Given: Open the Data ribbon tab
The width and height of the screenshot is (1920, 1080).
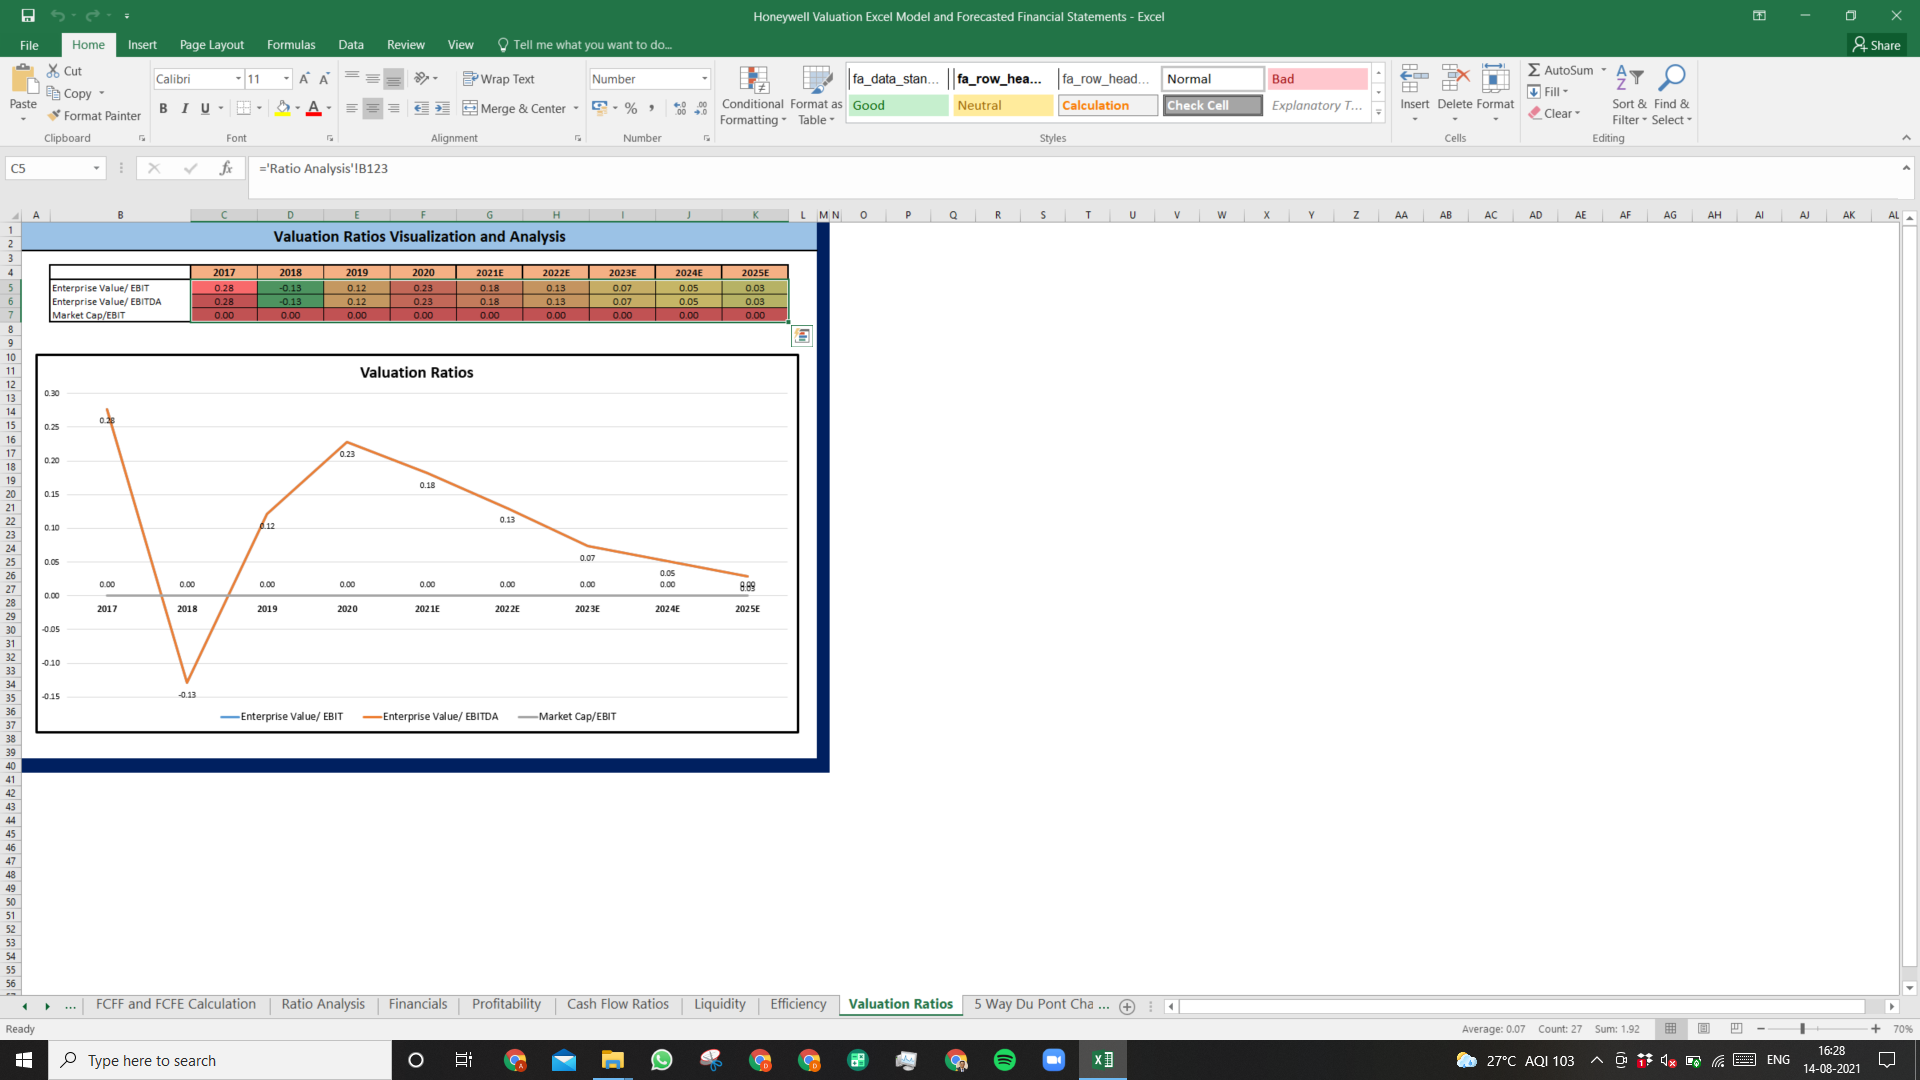Looking at the screenshot, I should [351, 45].
